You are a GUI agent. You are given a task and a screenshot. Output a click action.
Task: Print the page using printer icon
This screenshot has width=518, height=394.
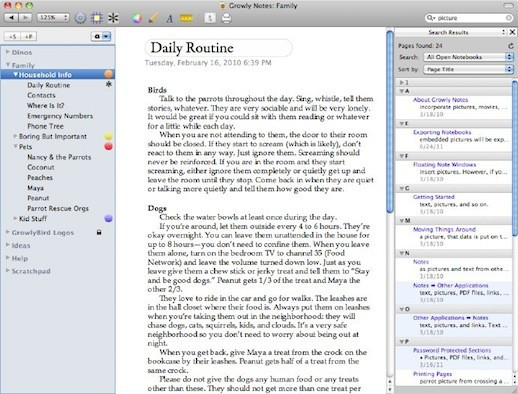point(226,18)
